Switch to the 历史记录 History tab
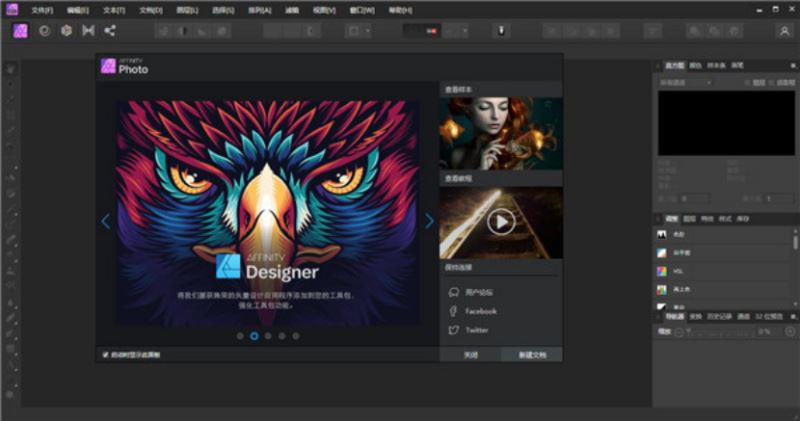This screenshot has height=421, width=800. point(719,317)
